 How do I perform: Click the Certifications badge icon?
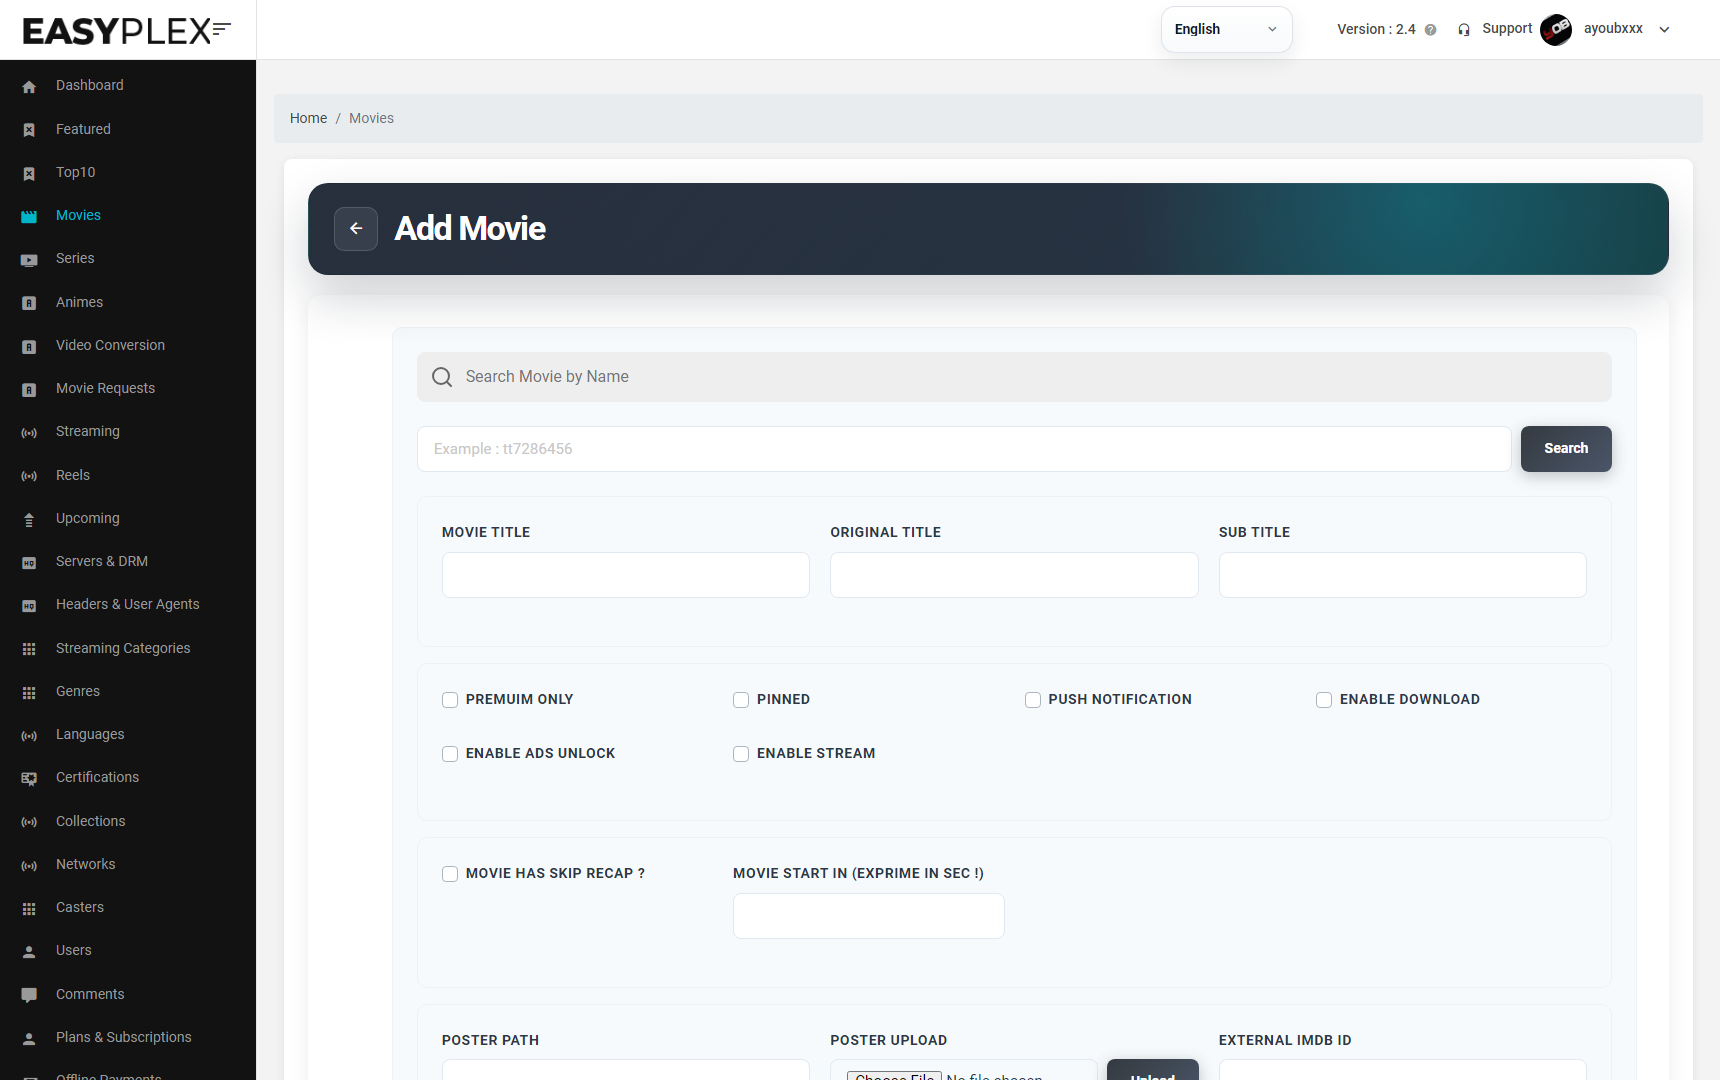(x=29, y=778)
